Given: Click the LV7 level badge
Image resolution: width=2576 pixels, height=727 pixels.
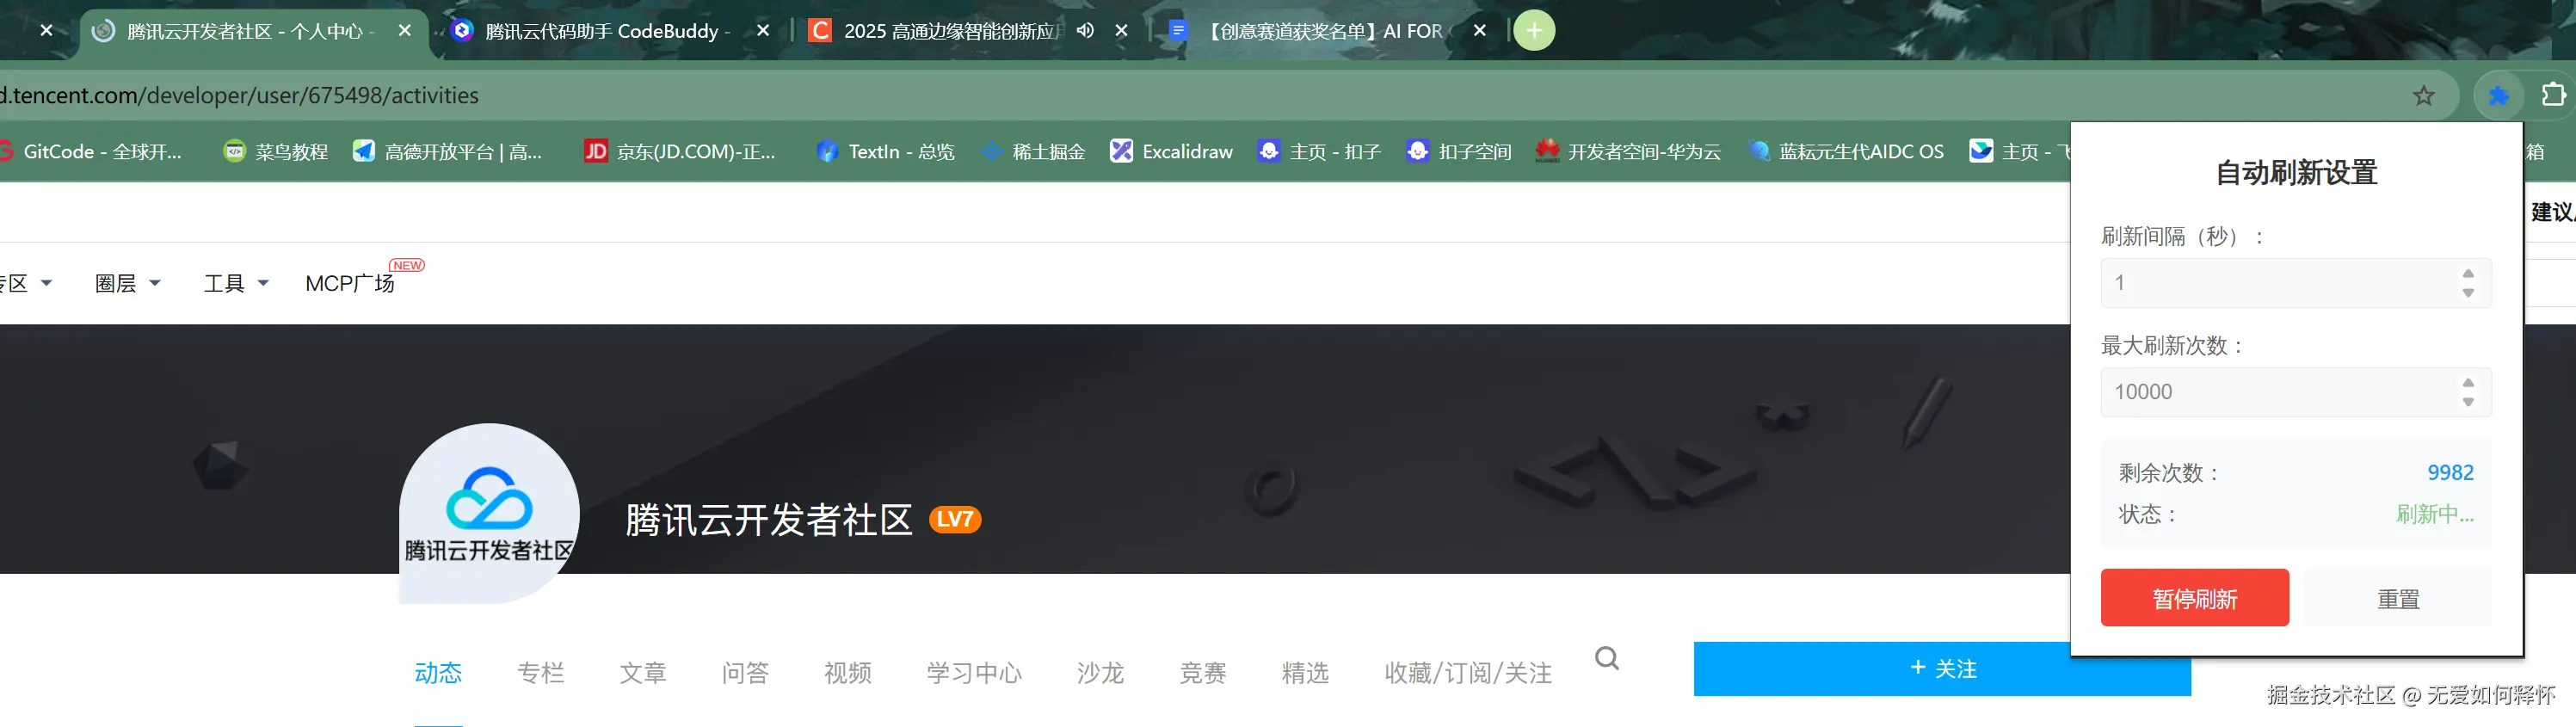Looking at the screenshot, I should pos(955,520).
